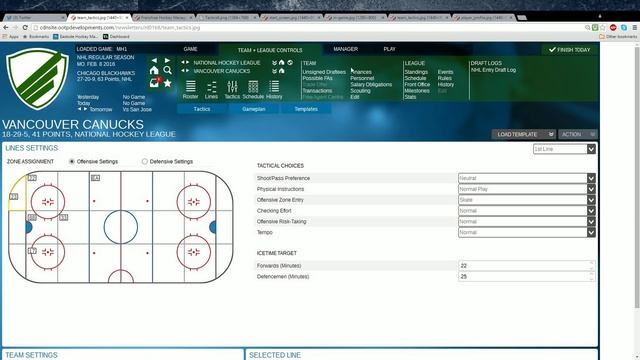Open the Apps bookmarks shortcut
This screenshot has width=640, height=360.
coord(11,37)
